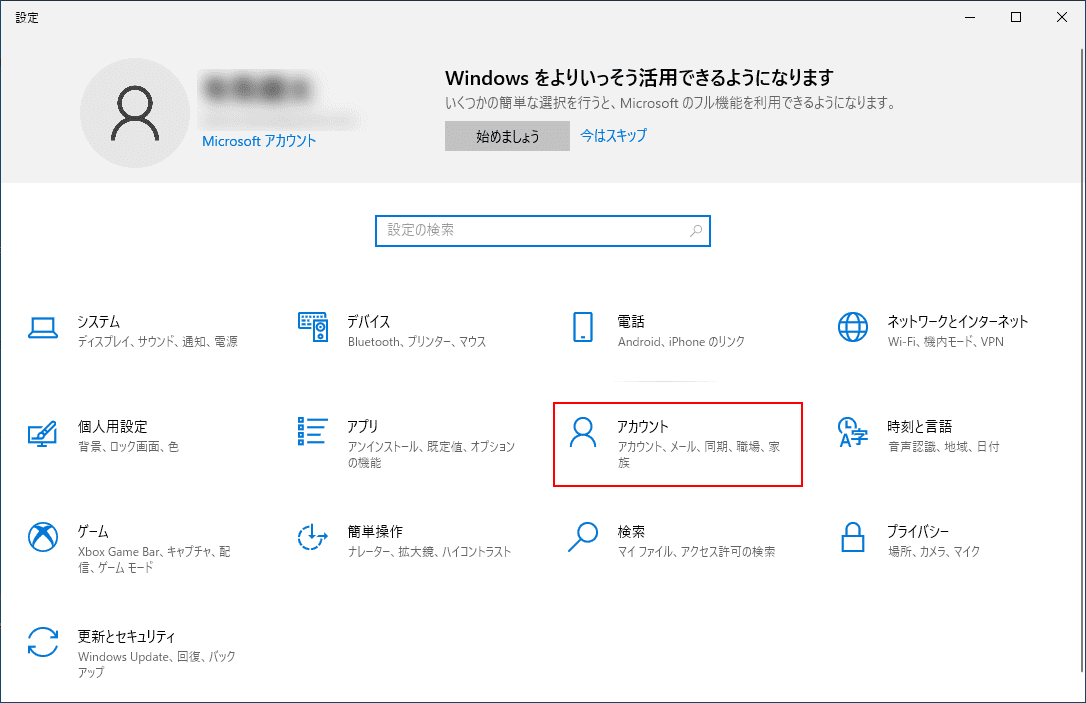Maximize the 設定 window
This screenshot has width=1086, height=703.
[1016, 17]
